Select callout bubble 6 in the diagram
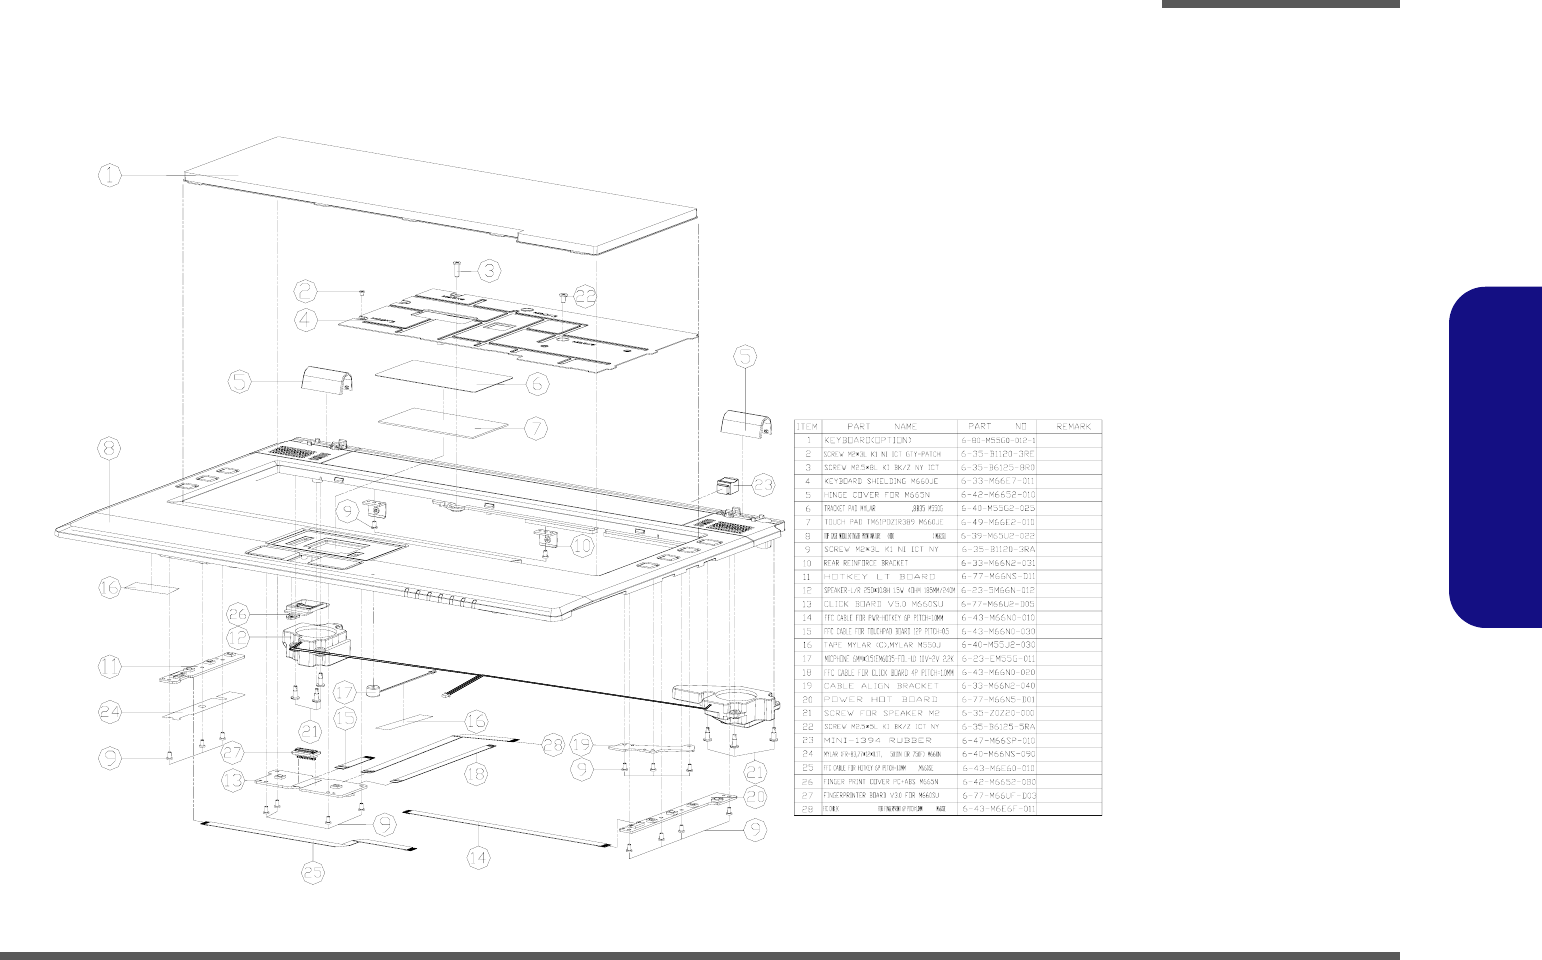 [x=536, y=383]
